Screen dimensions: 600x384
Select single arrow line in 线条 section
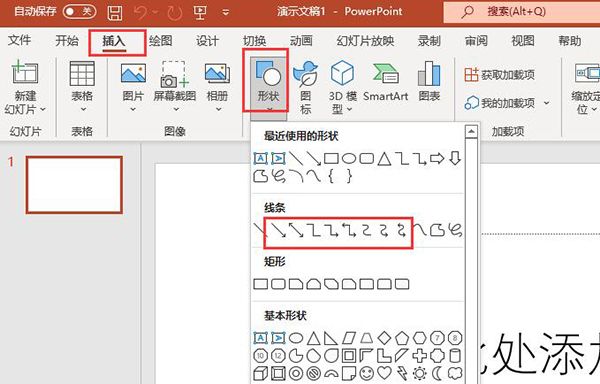pos(278,230)
